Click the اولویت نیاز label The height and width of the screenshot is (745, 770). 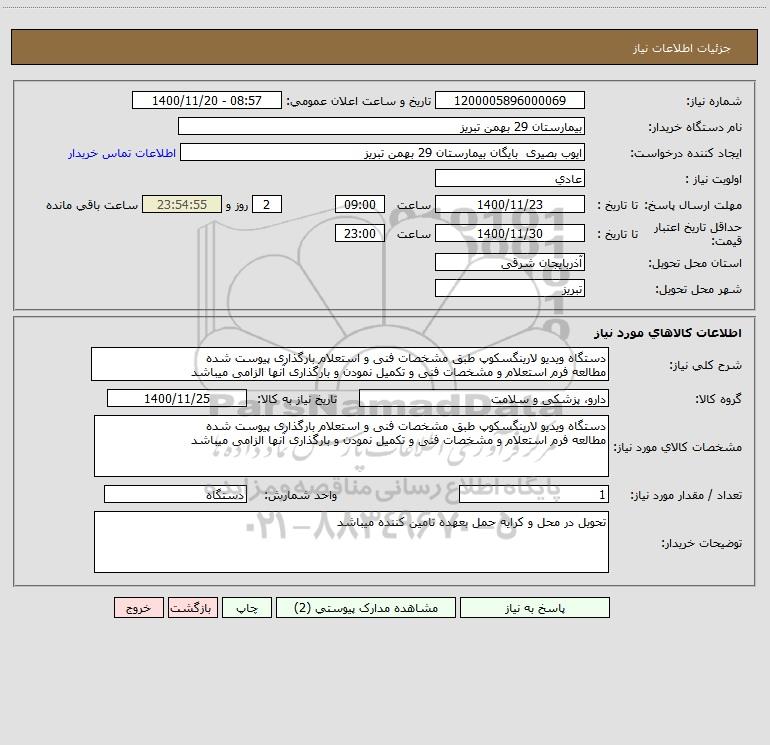click(x=714, y=179)
